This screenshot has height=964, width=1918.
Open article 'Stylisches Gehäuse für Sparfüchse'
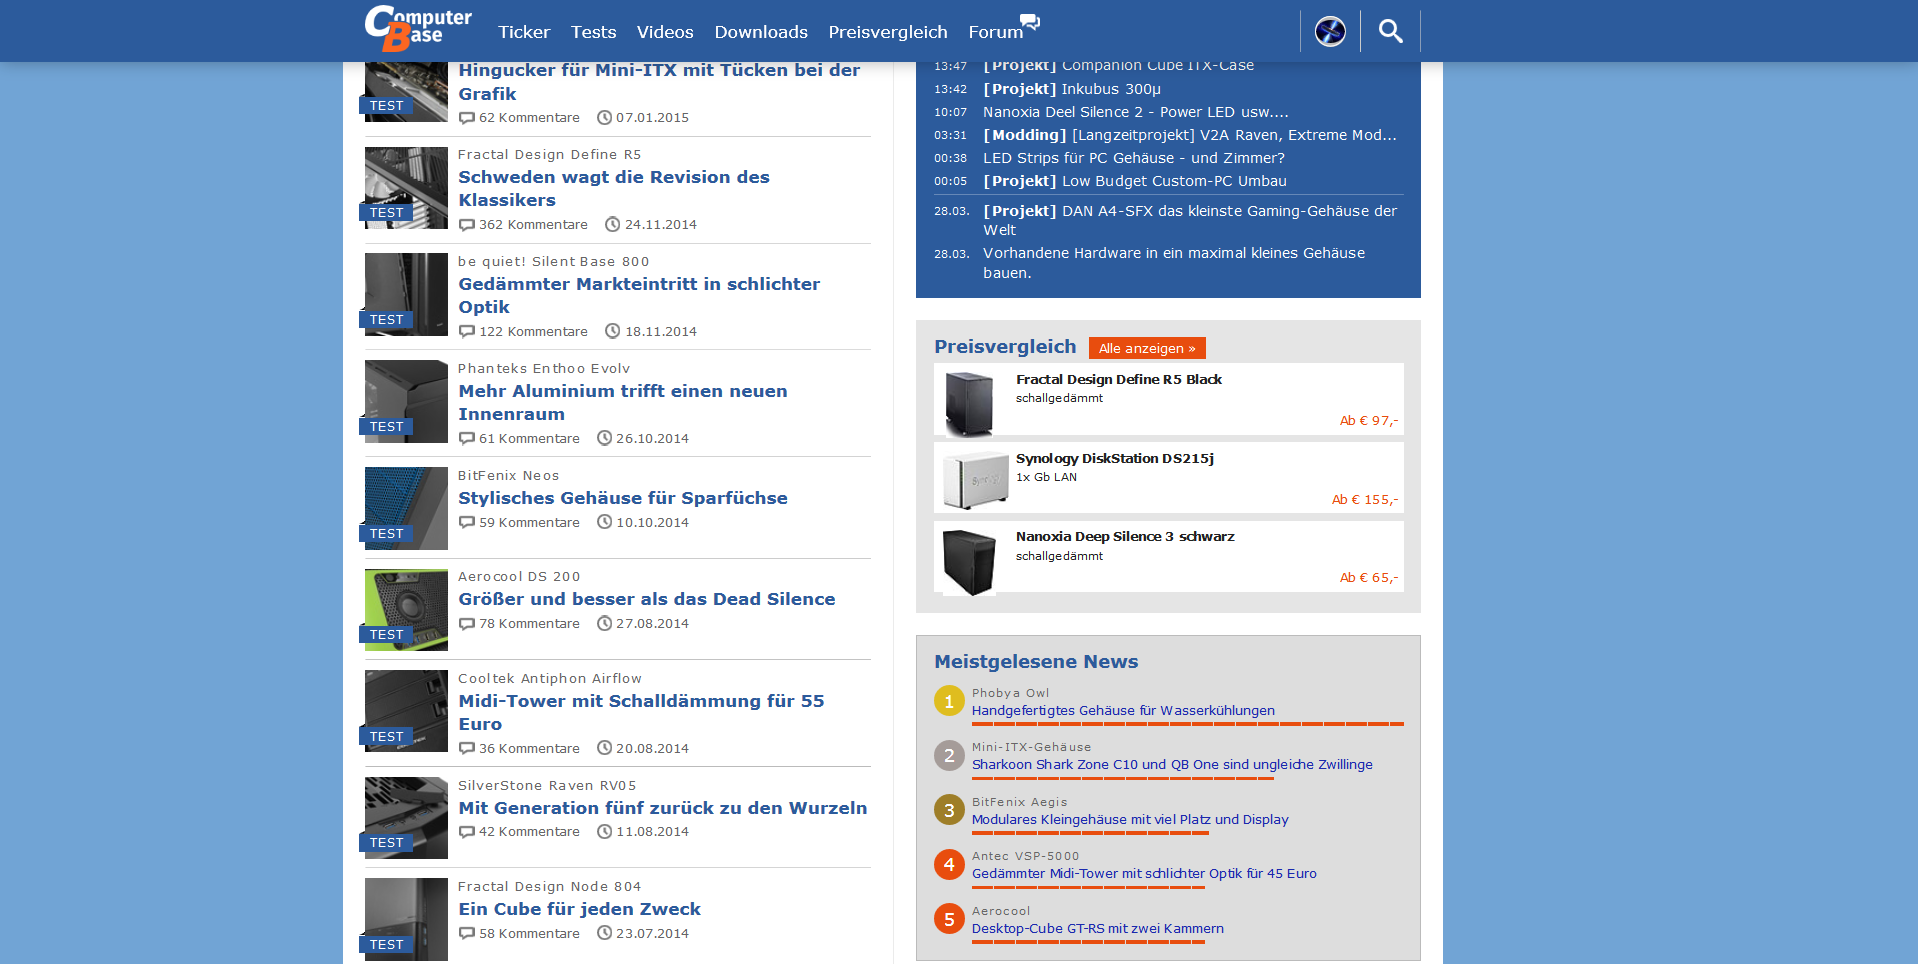pyautogui.click(x=623, y=498)
